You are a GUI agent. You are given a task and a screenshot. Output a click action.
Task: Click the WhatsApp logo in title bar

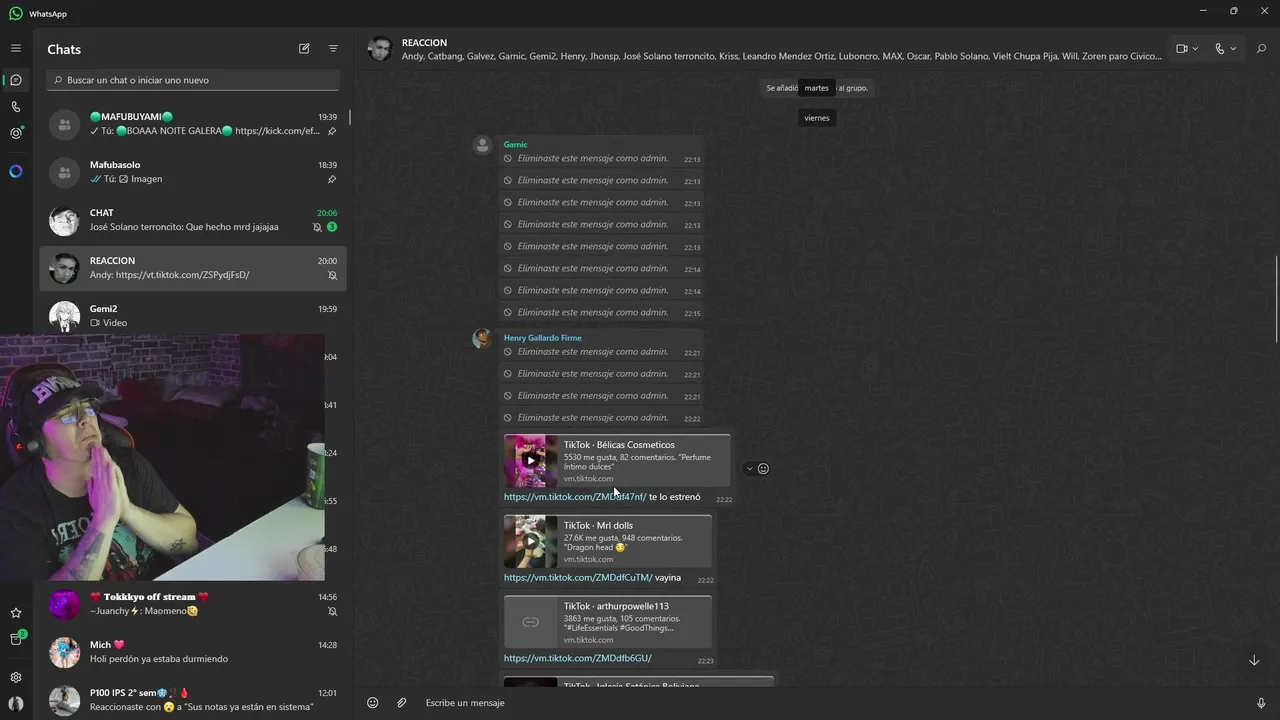click(x=15, y=14)
